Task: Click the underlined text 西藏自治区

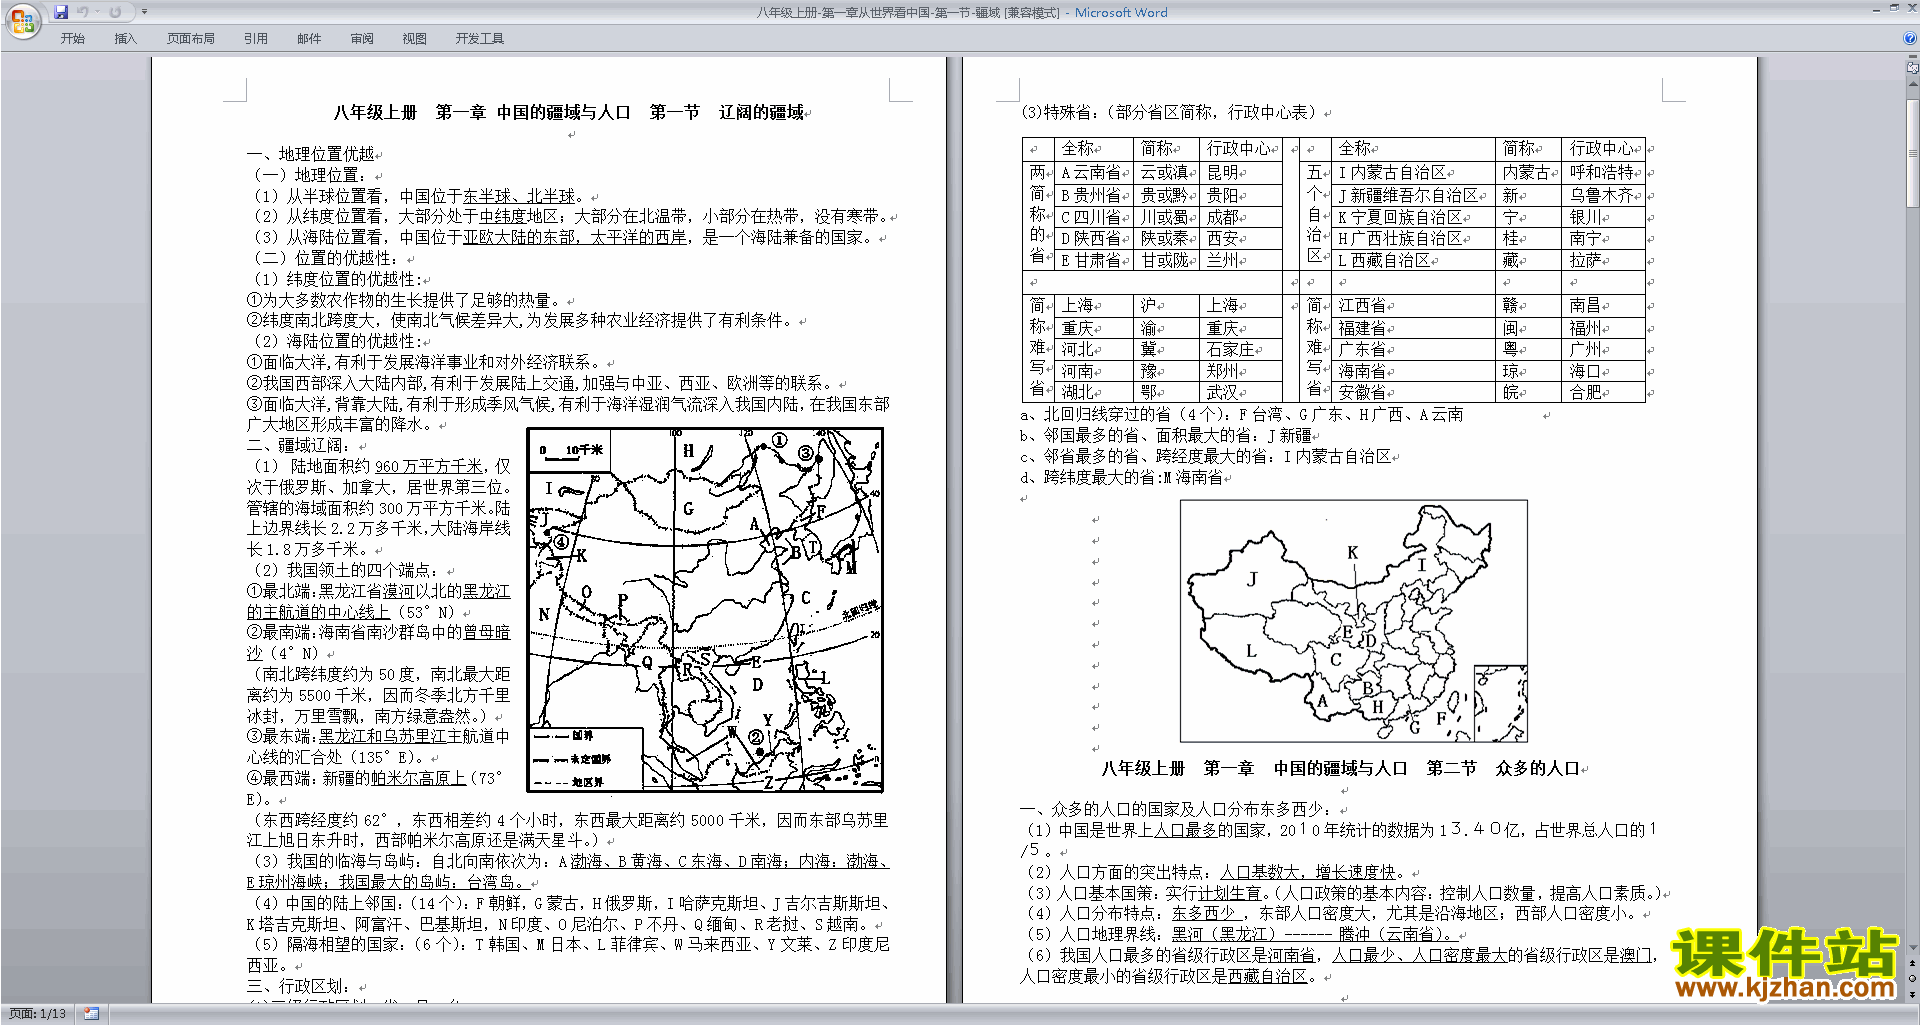Action: [x=1268, y=976]
